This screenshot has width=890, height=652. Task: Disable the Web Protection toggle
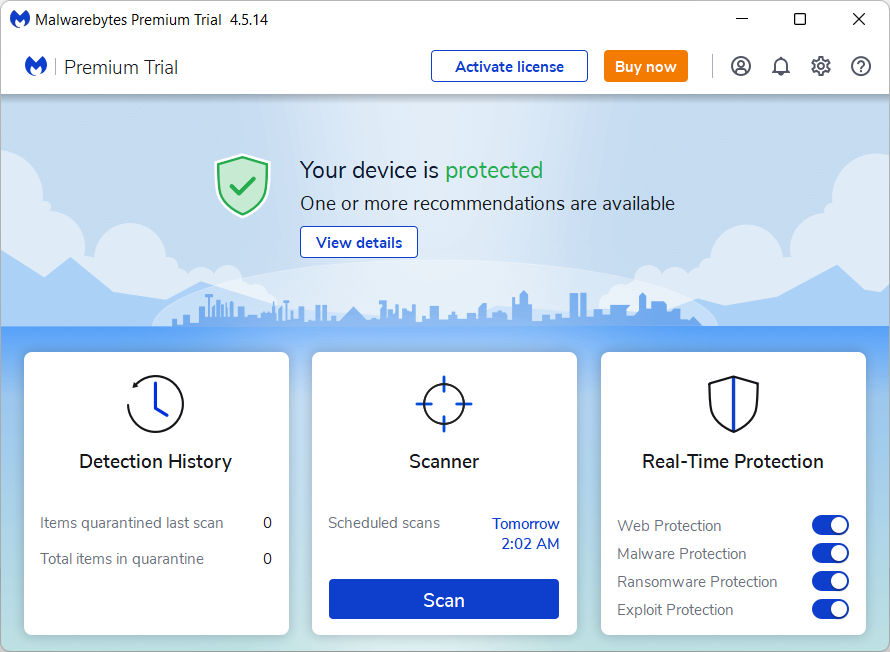click(x=830, y=525)
